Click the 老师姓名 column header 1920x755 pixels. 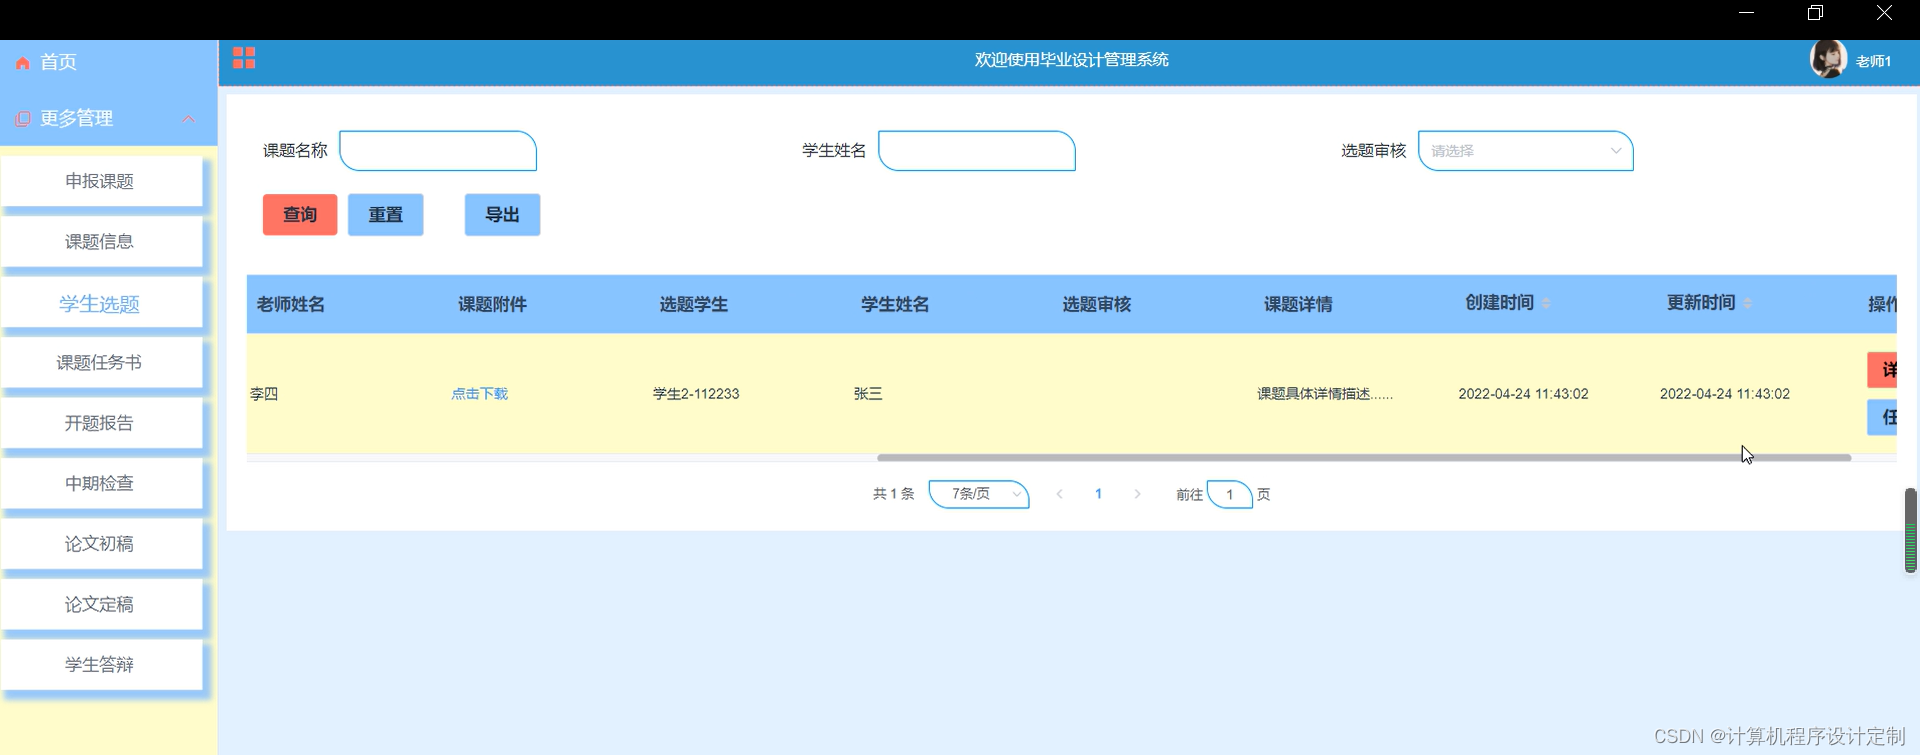click(x=291, y=304)
